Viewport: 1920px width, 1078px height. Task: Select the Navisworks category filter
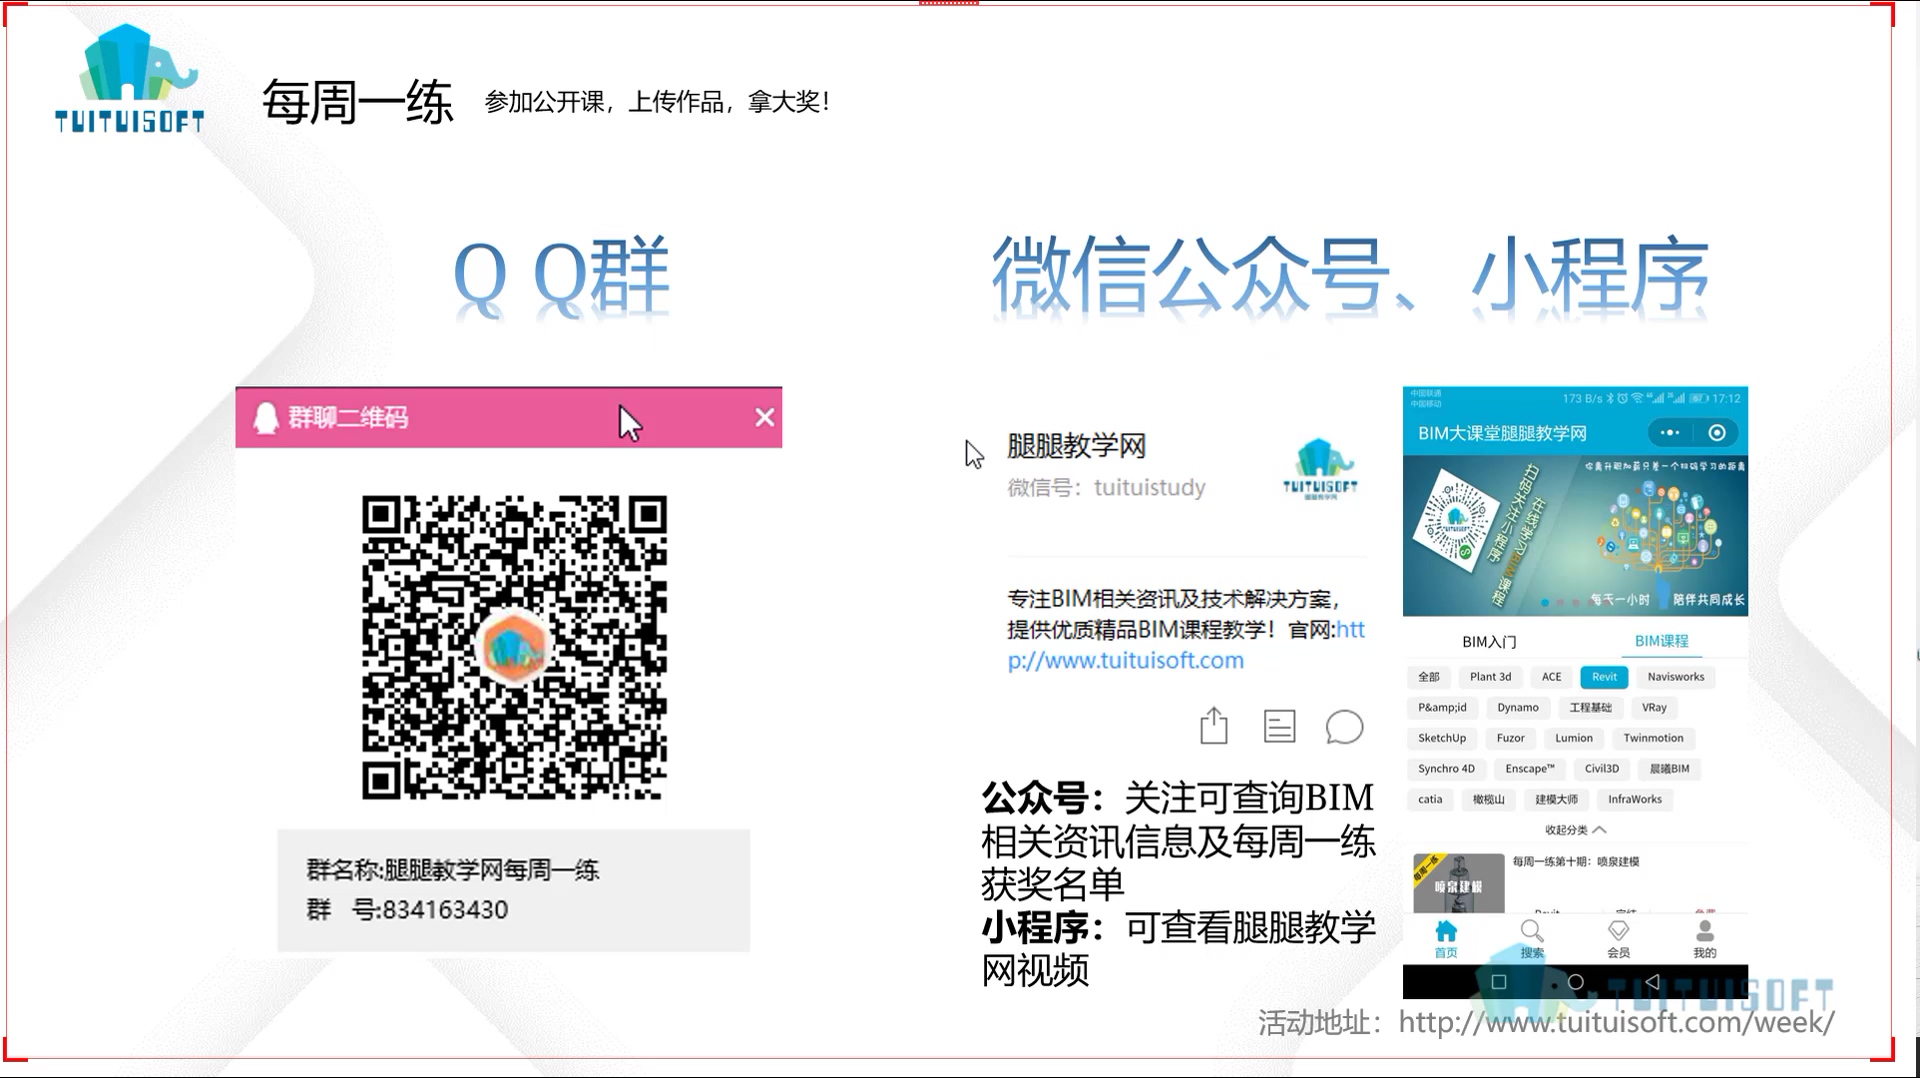(1676, 677)
